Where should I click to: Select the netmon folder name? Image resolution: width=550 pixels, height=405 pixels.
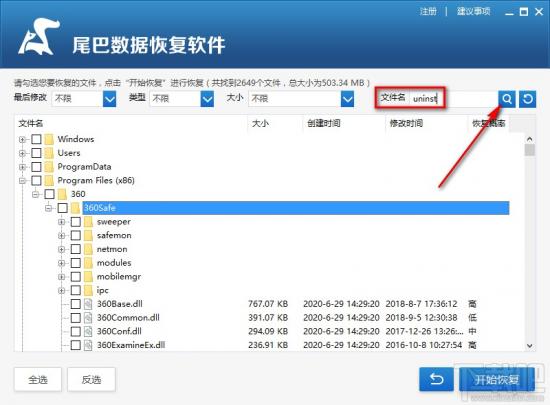[112, 249]
